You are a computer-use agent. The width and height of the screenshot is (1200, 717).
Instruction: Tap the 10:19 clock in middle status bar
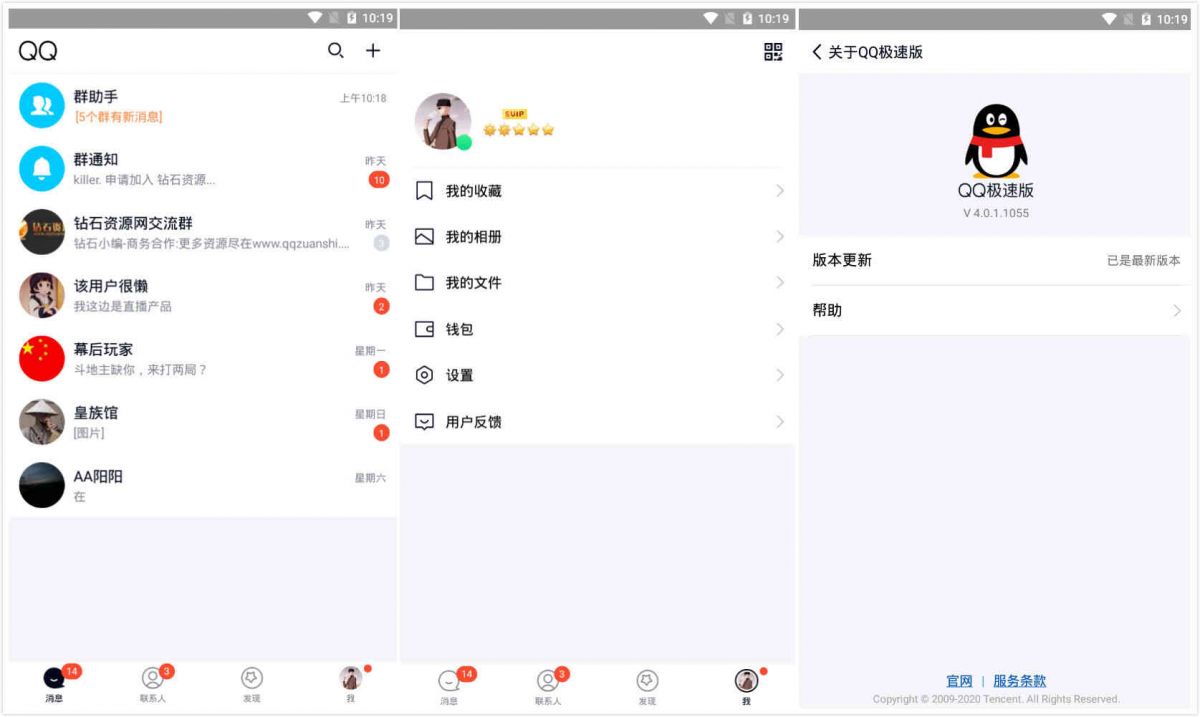tap(773, 18)
